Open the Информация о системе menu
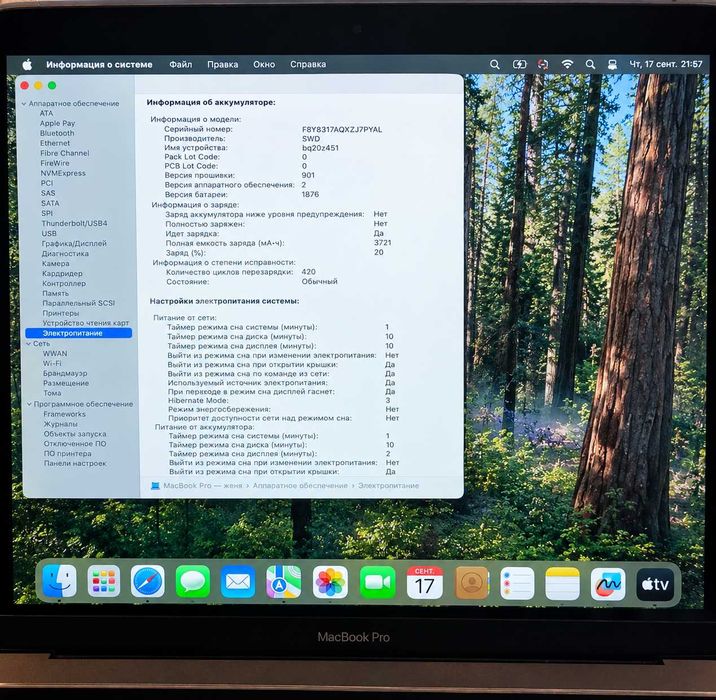This screenshot has width=716, height=700. 99,64
